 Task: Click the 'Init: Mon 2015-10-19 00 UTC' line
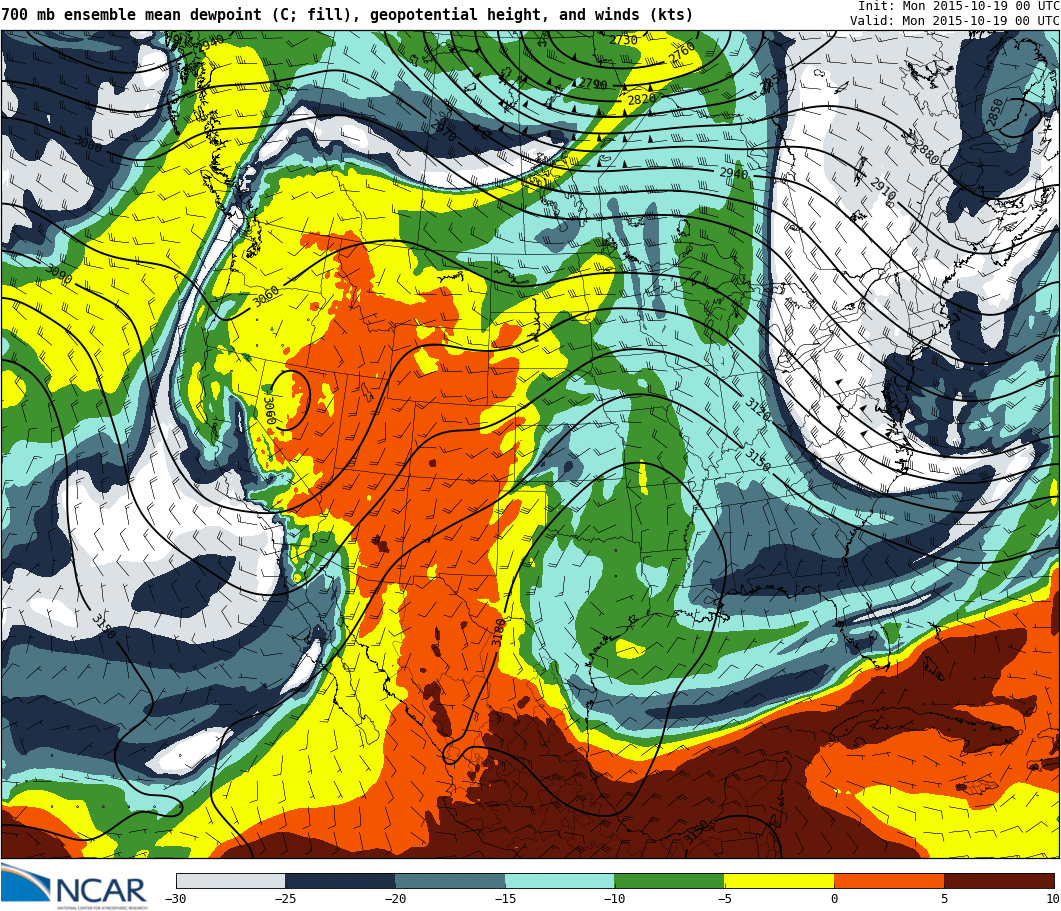pos(958,5)
